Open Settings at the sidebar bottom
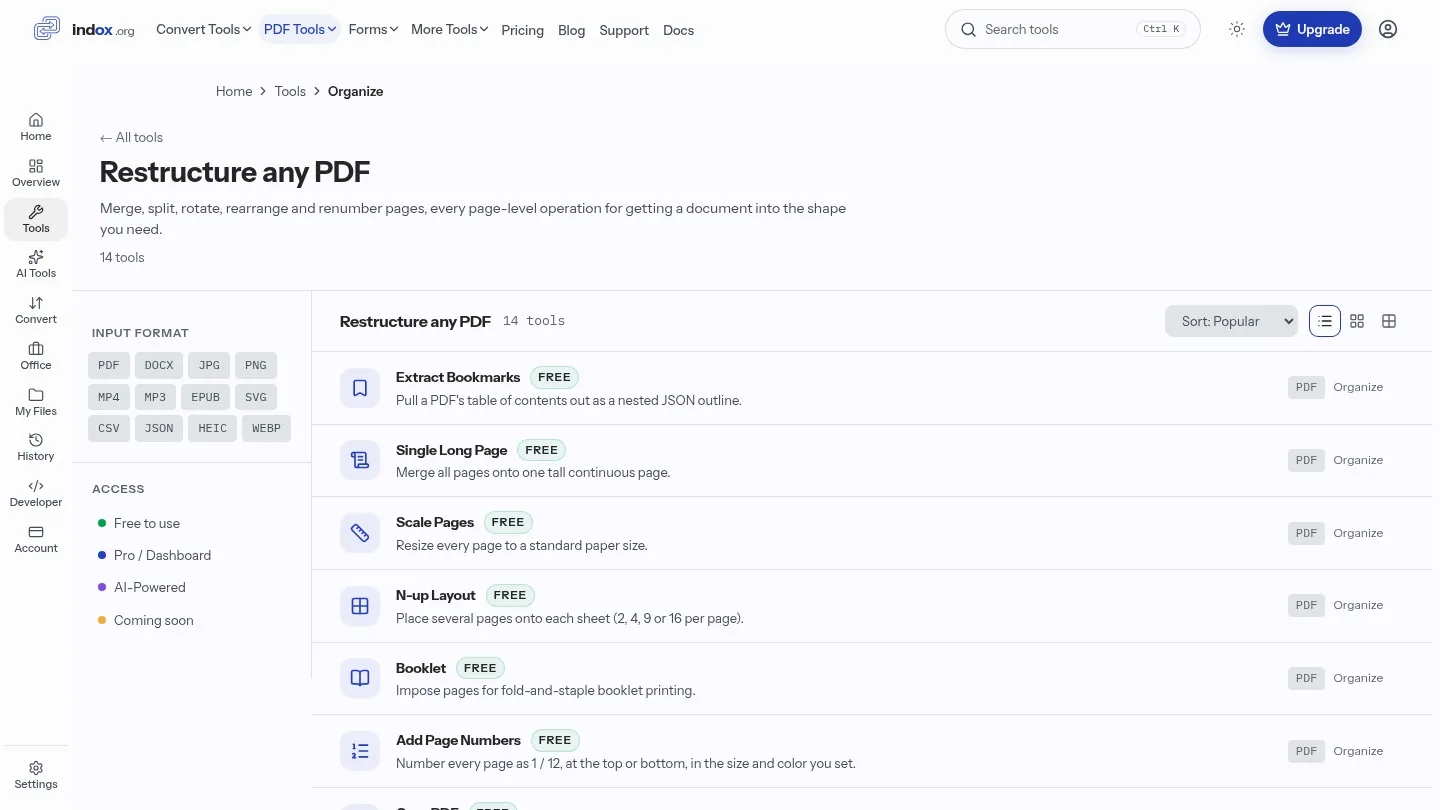Screen dimensions: 1440x810 (x=36, y=775)
